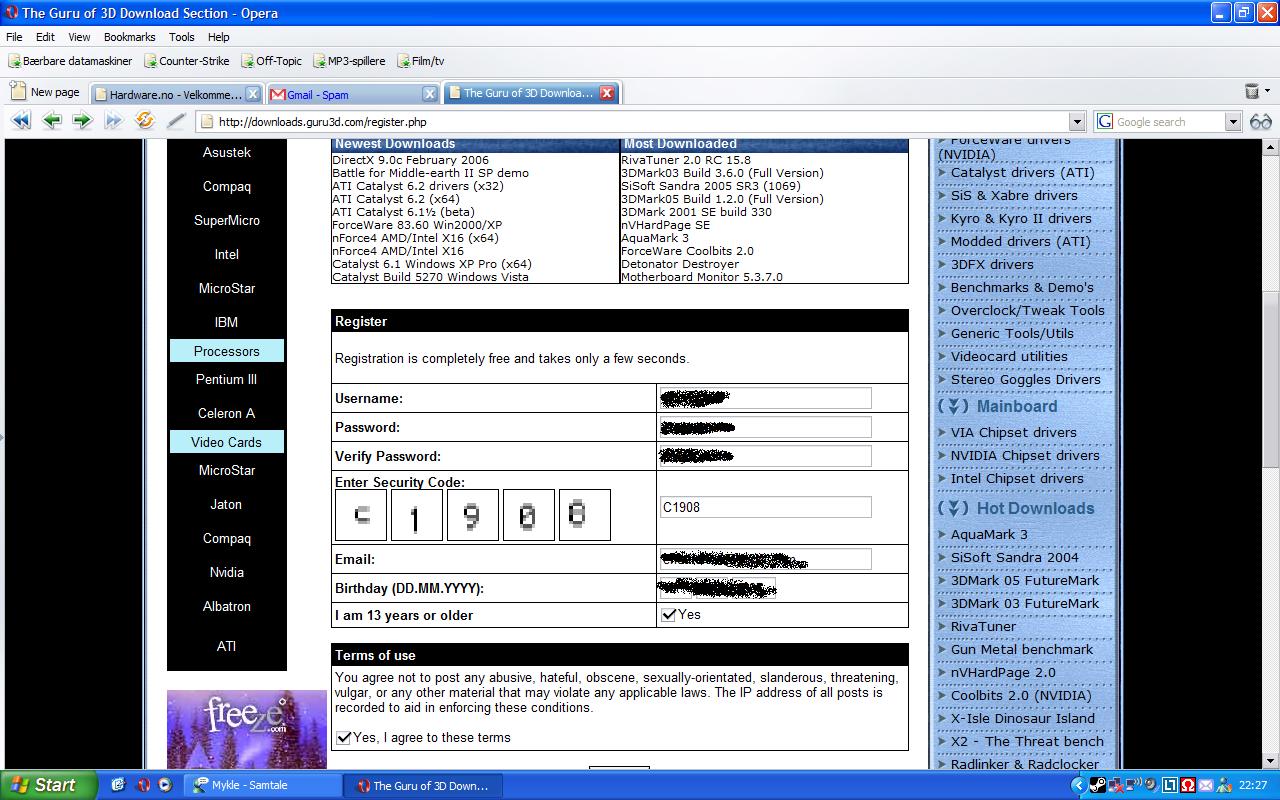The width and height of the screenshot is (1280, 800).
Task: Close the Hardware.no tab
Action: 253,94
